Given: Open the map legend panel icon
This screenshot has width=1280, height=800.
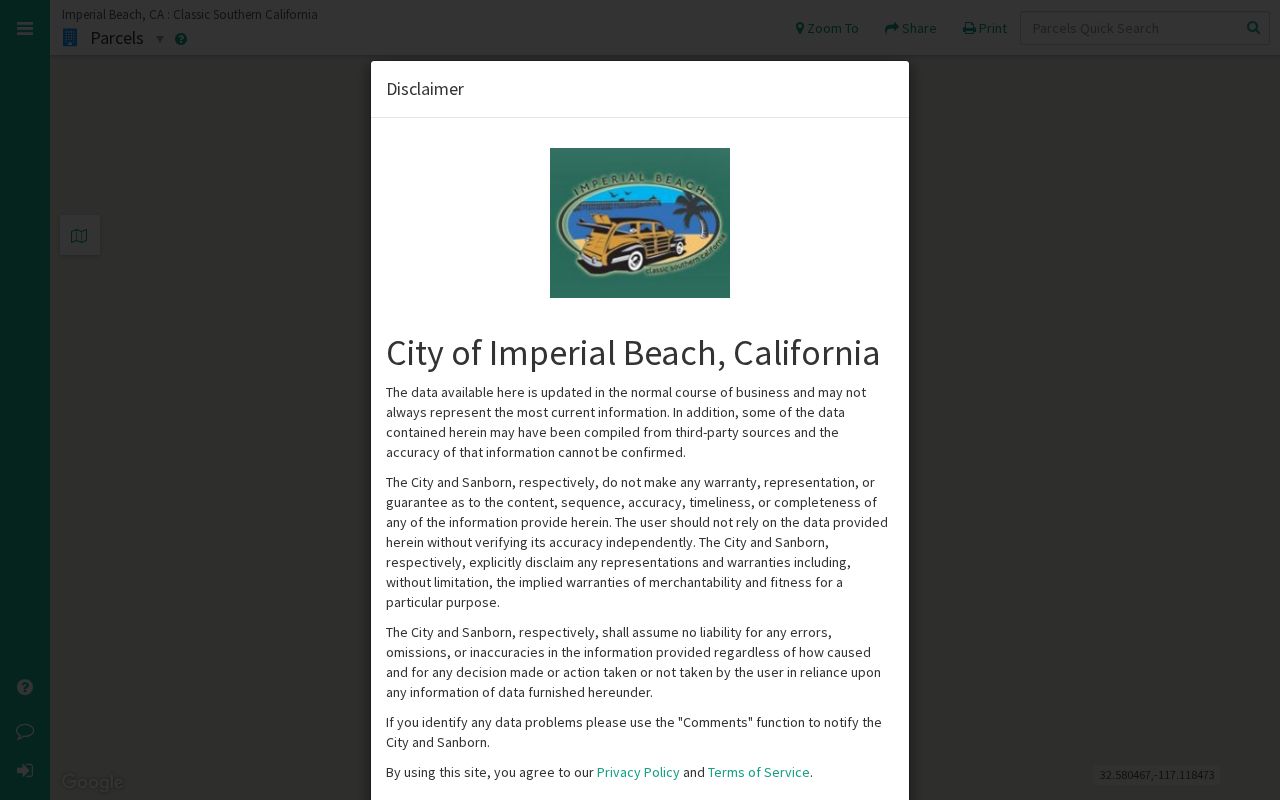Looking at the screenshot, I should (80, 235).
